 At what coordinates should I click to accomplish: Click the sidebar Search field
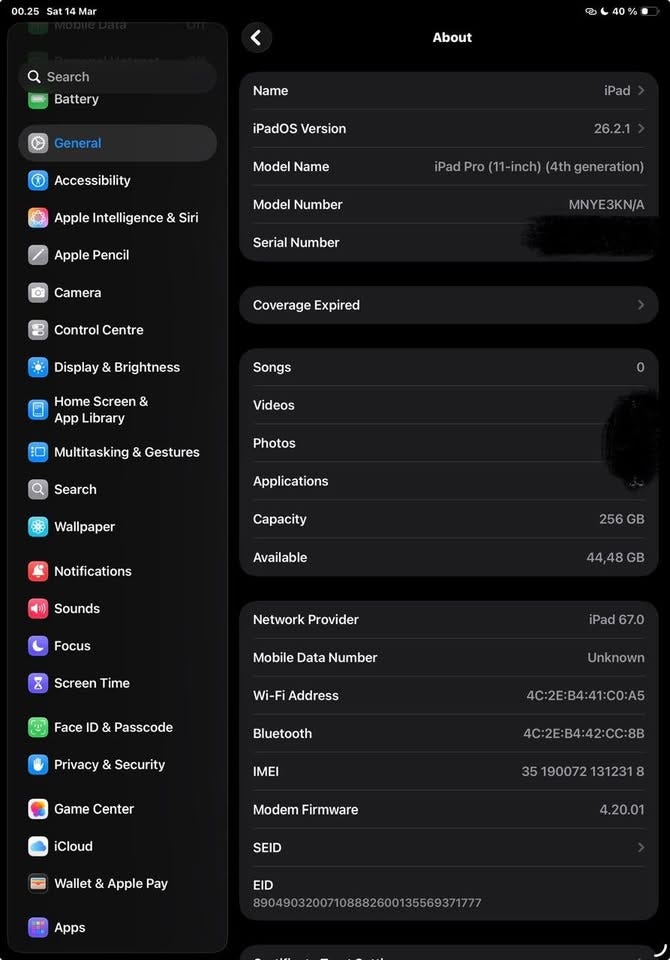point(117,77)
